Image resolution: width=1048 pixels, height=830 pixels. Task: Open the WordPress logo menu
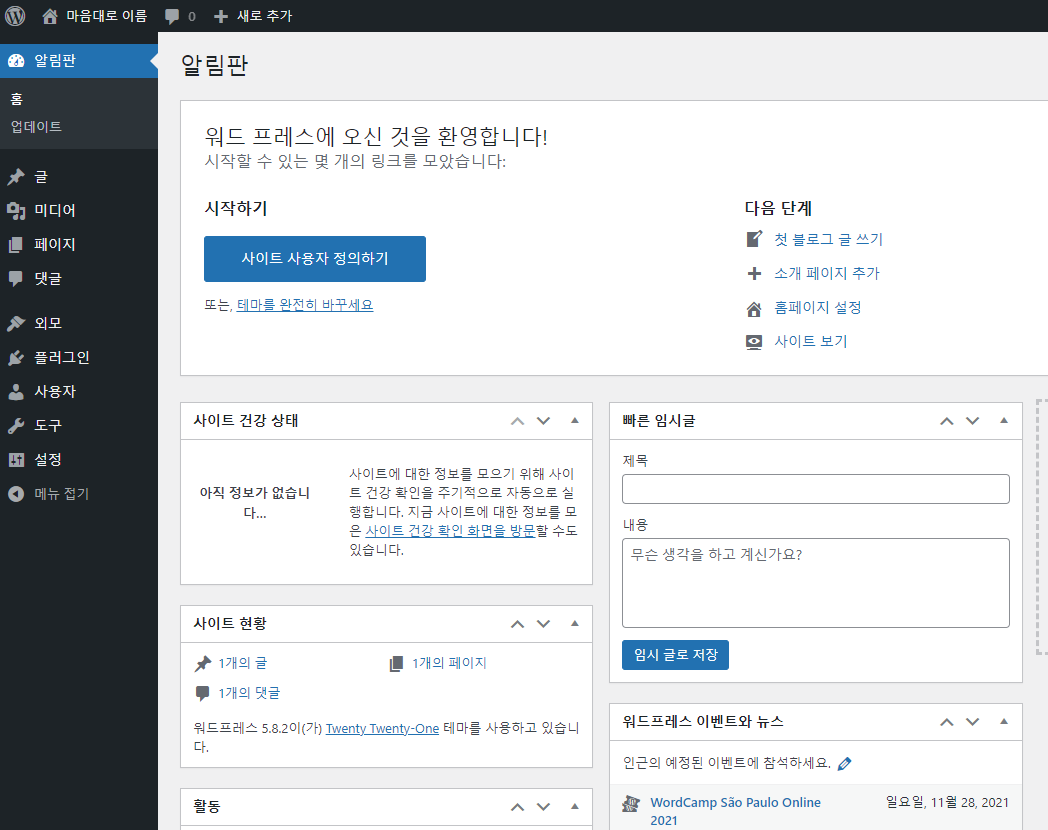coord(15,15)
